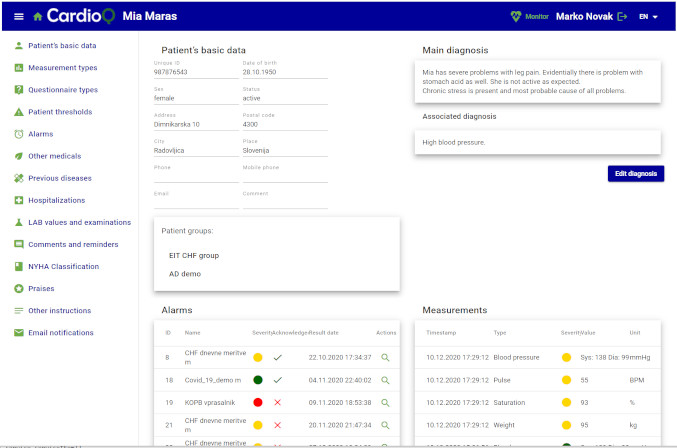Open NYHA Classification link

tap(63, 266)
